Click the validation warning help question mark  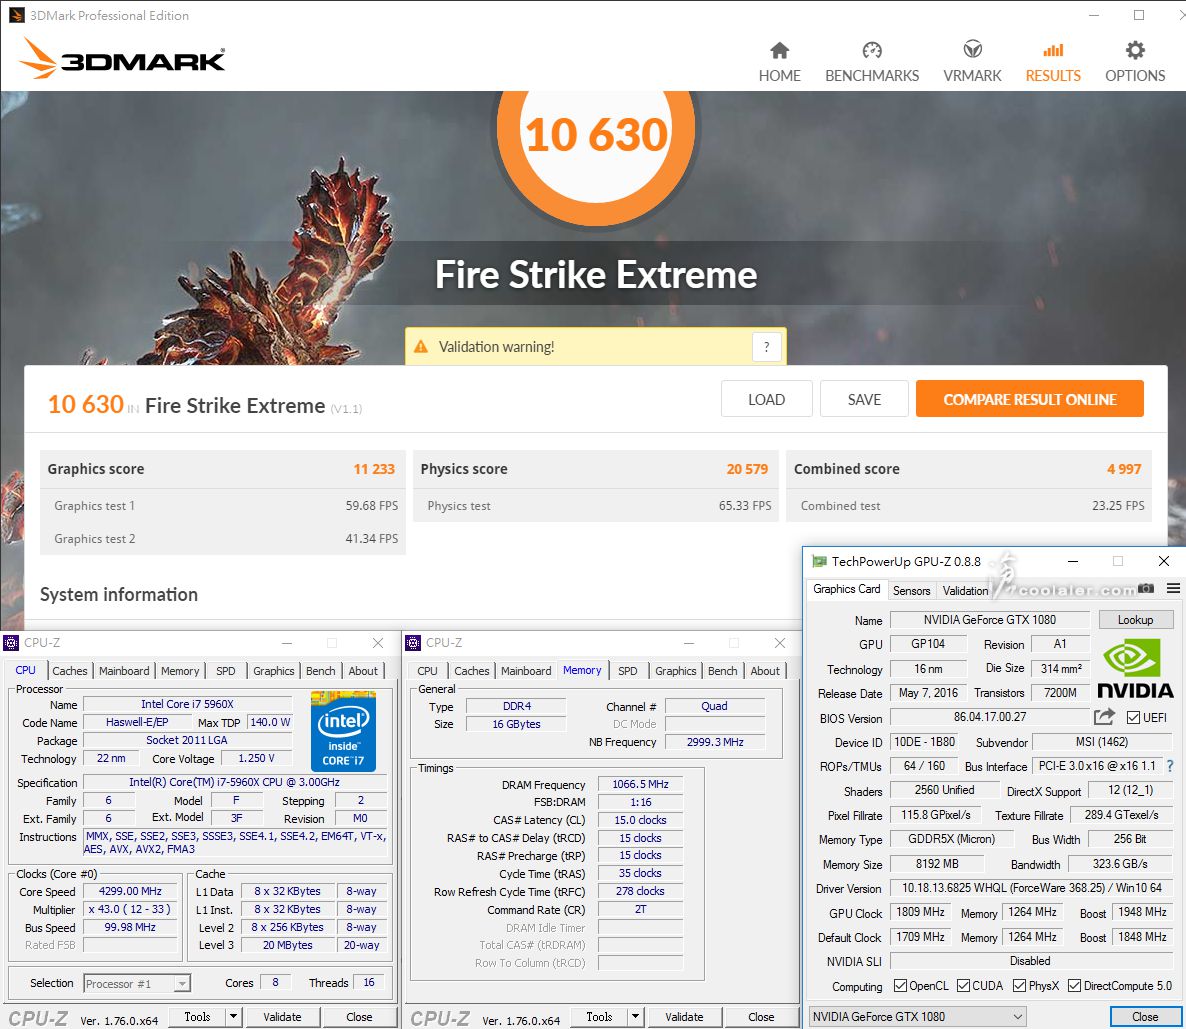(x=766, y=347)
